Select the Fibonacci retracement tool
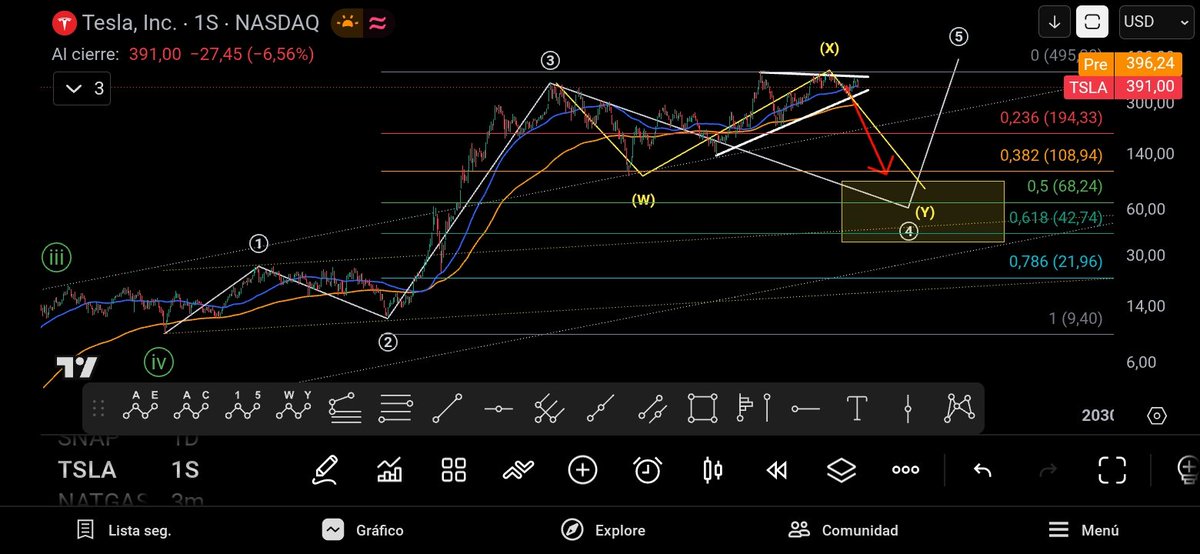This screenshot has height=554, width=1200. tap(397, 408)
